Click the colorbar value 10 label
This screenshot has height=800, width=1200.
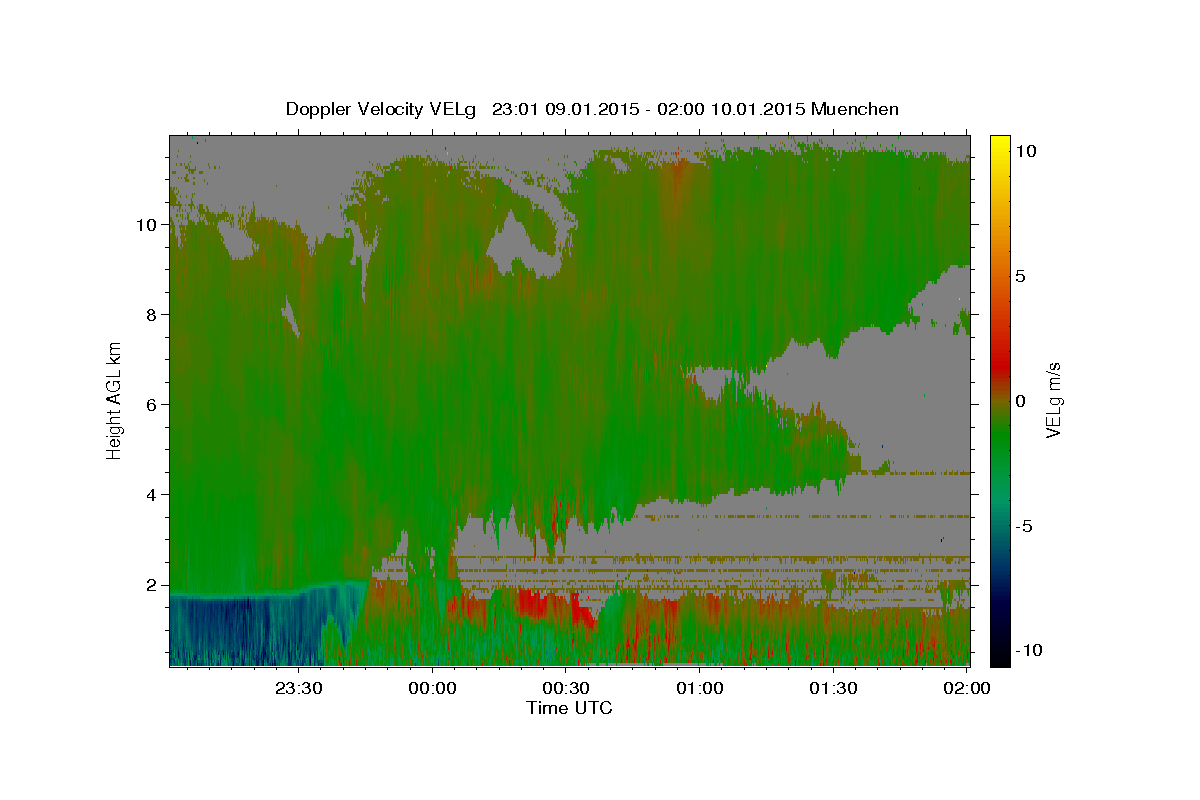[1025, 151]
